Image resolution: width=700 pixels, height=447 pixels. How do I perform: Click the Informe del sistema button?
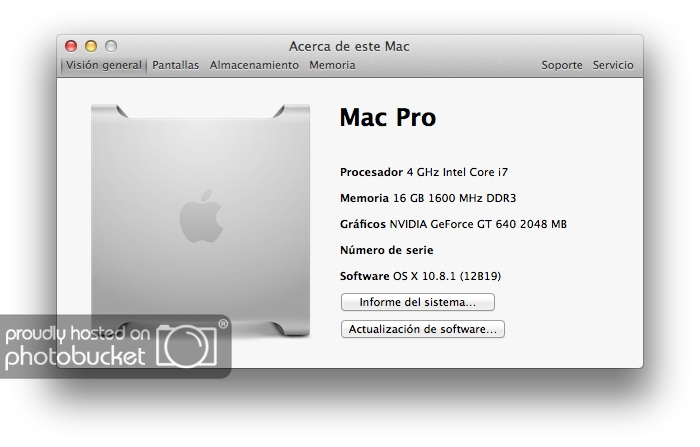tap(417, 302)
